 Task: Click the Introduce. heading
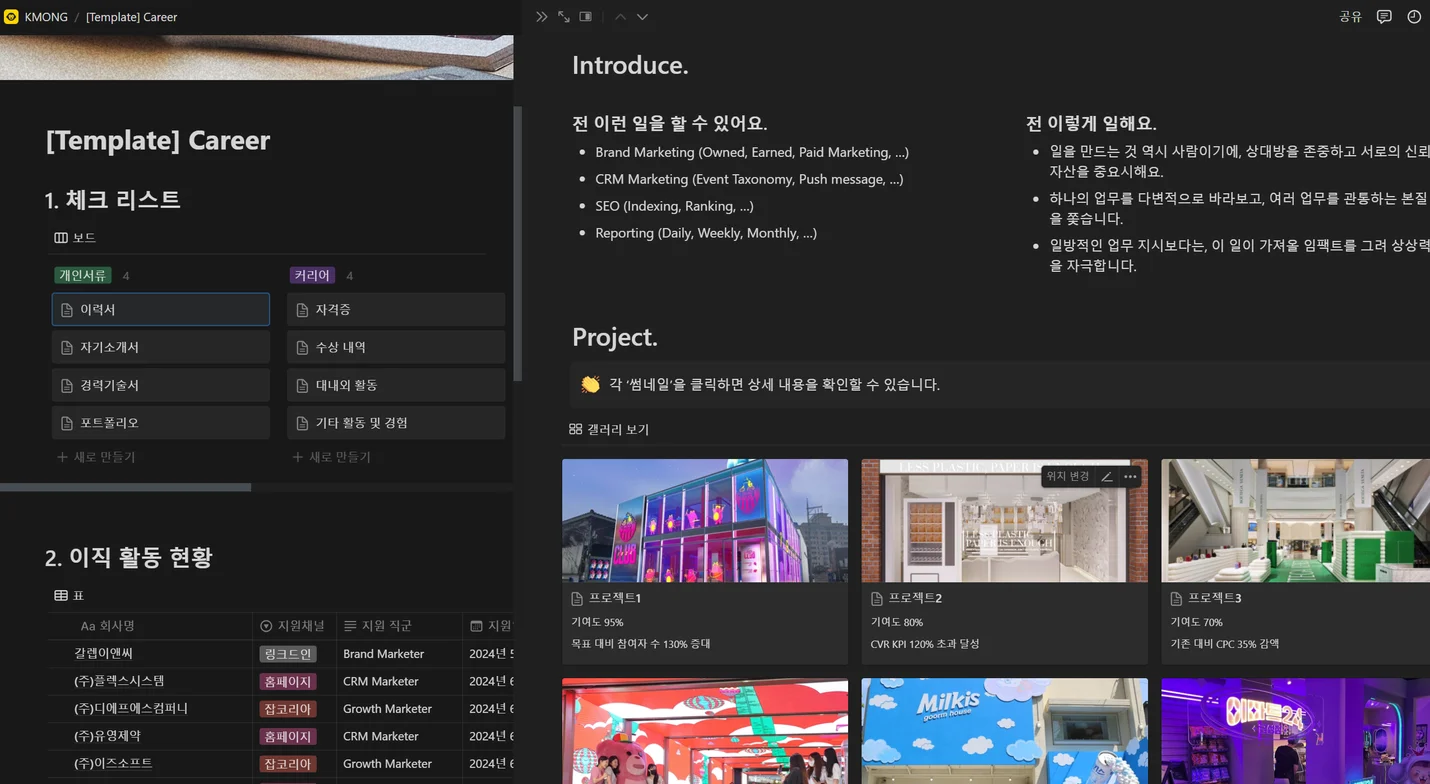pyautogui.click(x=630, y=66)
